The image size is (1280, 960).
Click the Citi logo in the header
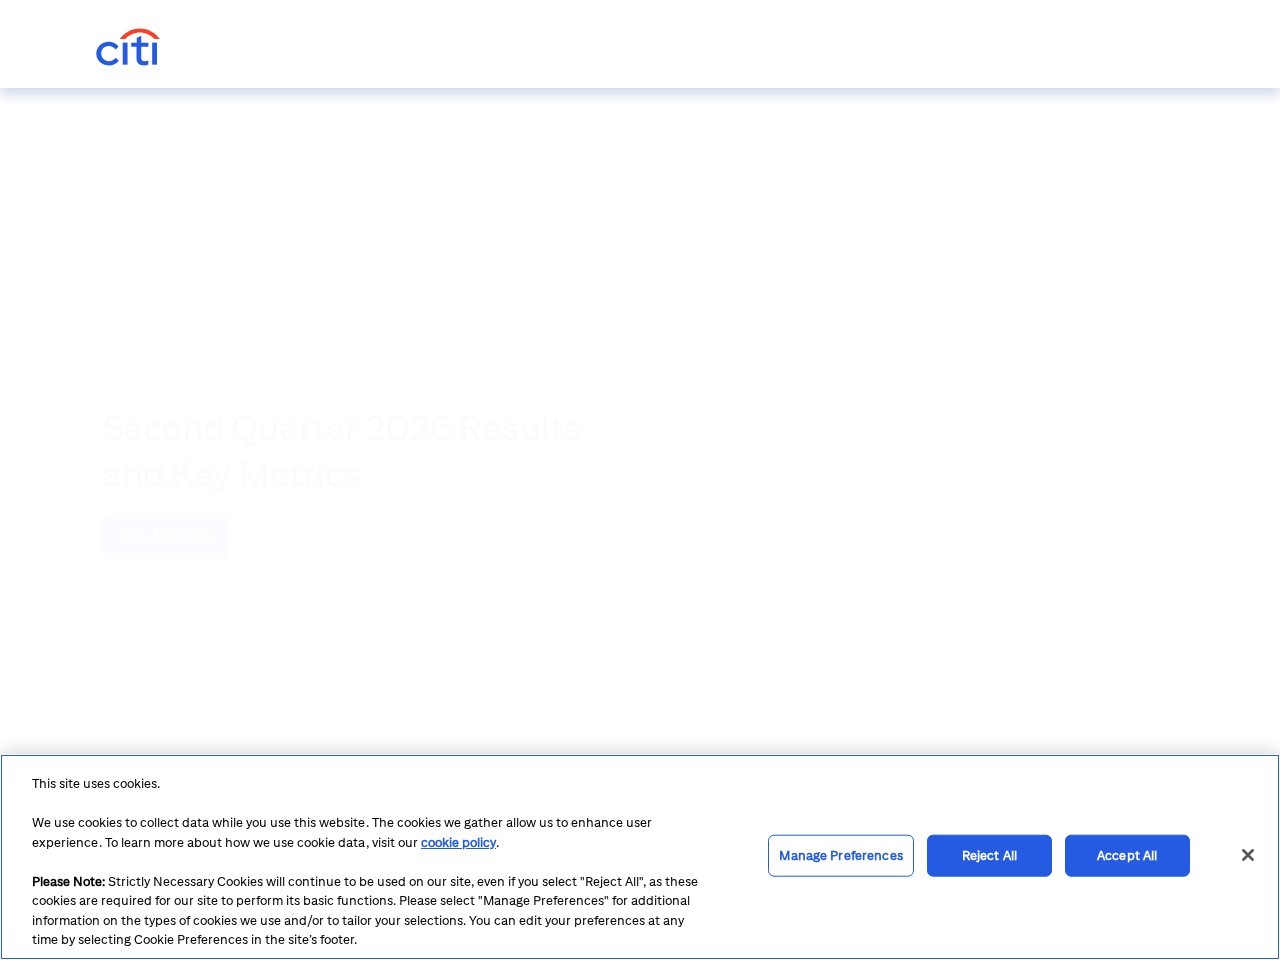127,47
